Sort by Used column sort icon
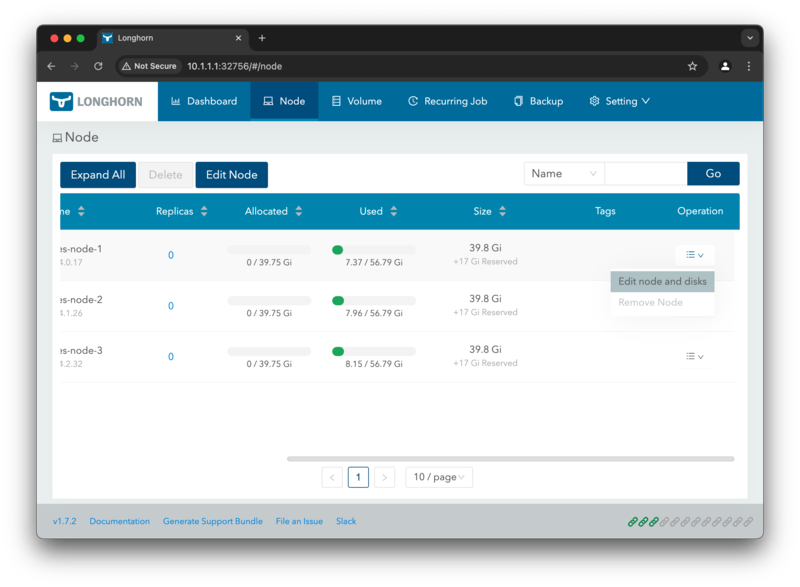The width and height of the screenshot is (800, 587). (394, 211)
